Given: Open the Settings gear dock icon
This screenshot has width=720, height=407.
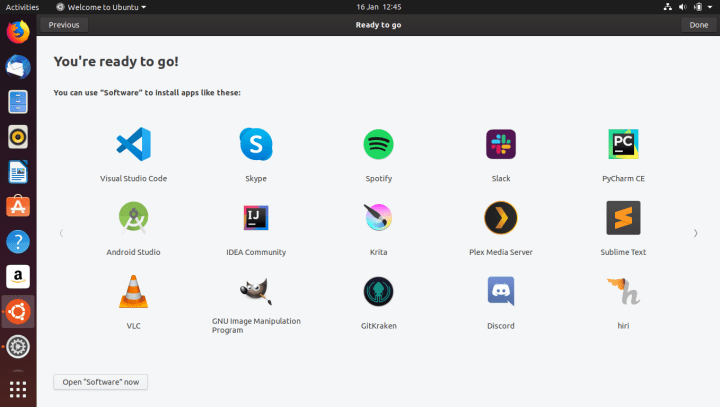Looking at the screenshot, I should click(18, 346).
